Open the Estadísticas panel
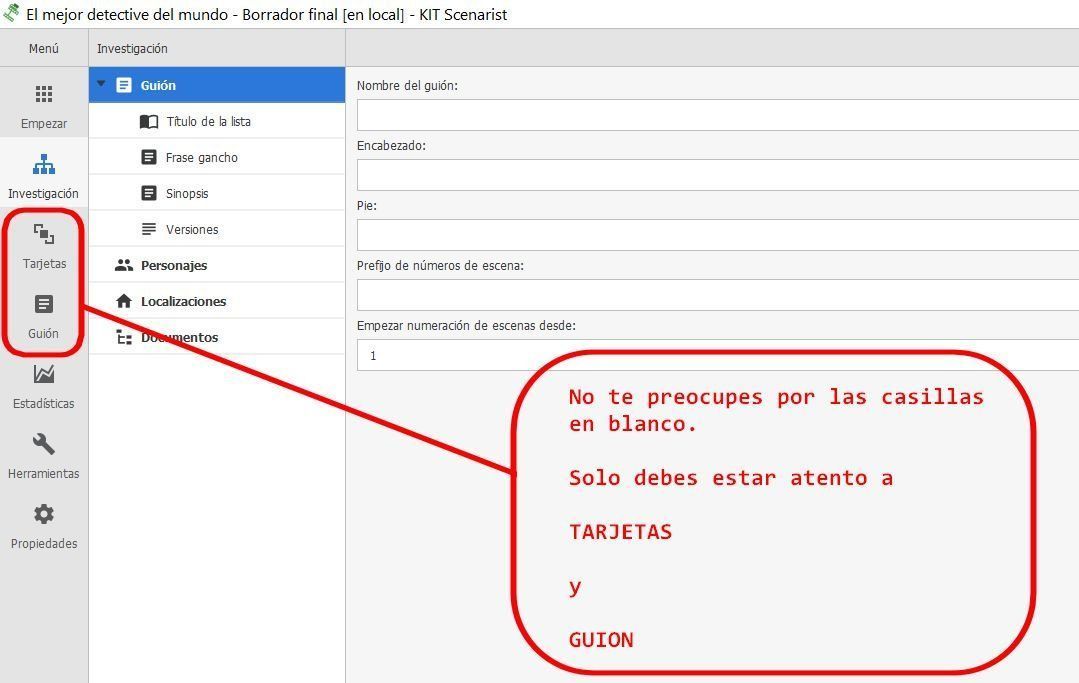 tap(44, 383)
